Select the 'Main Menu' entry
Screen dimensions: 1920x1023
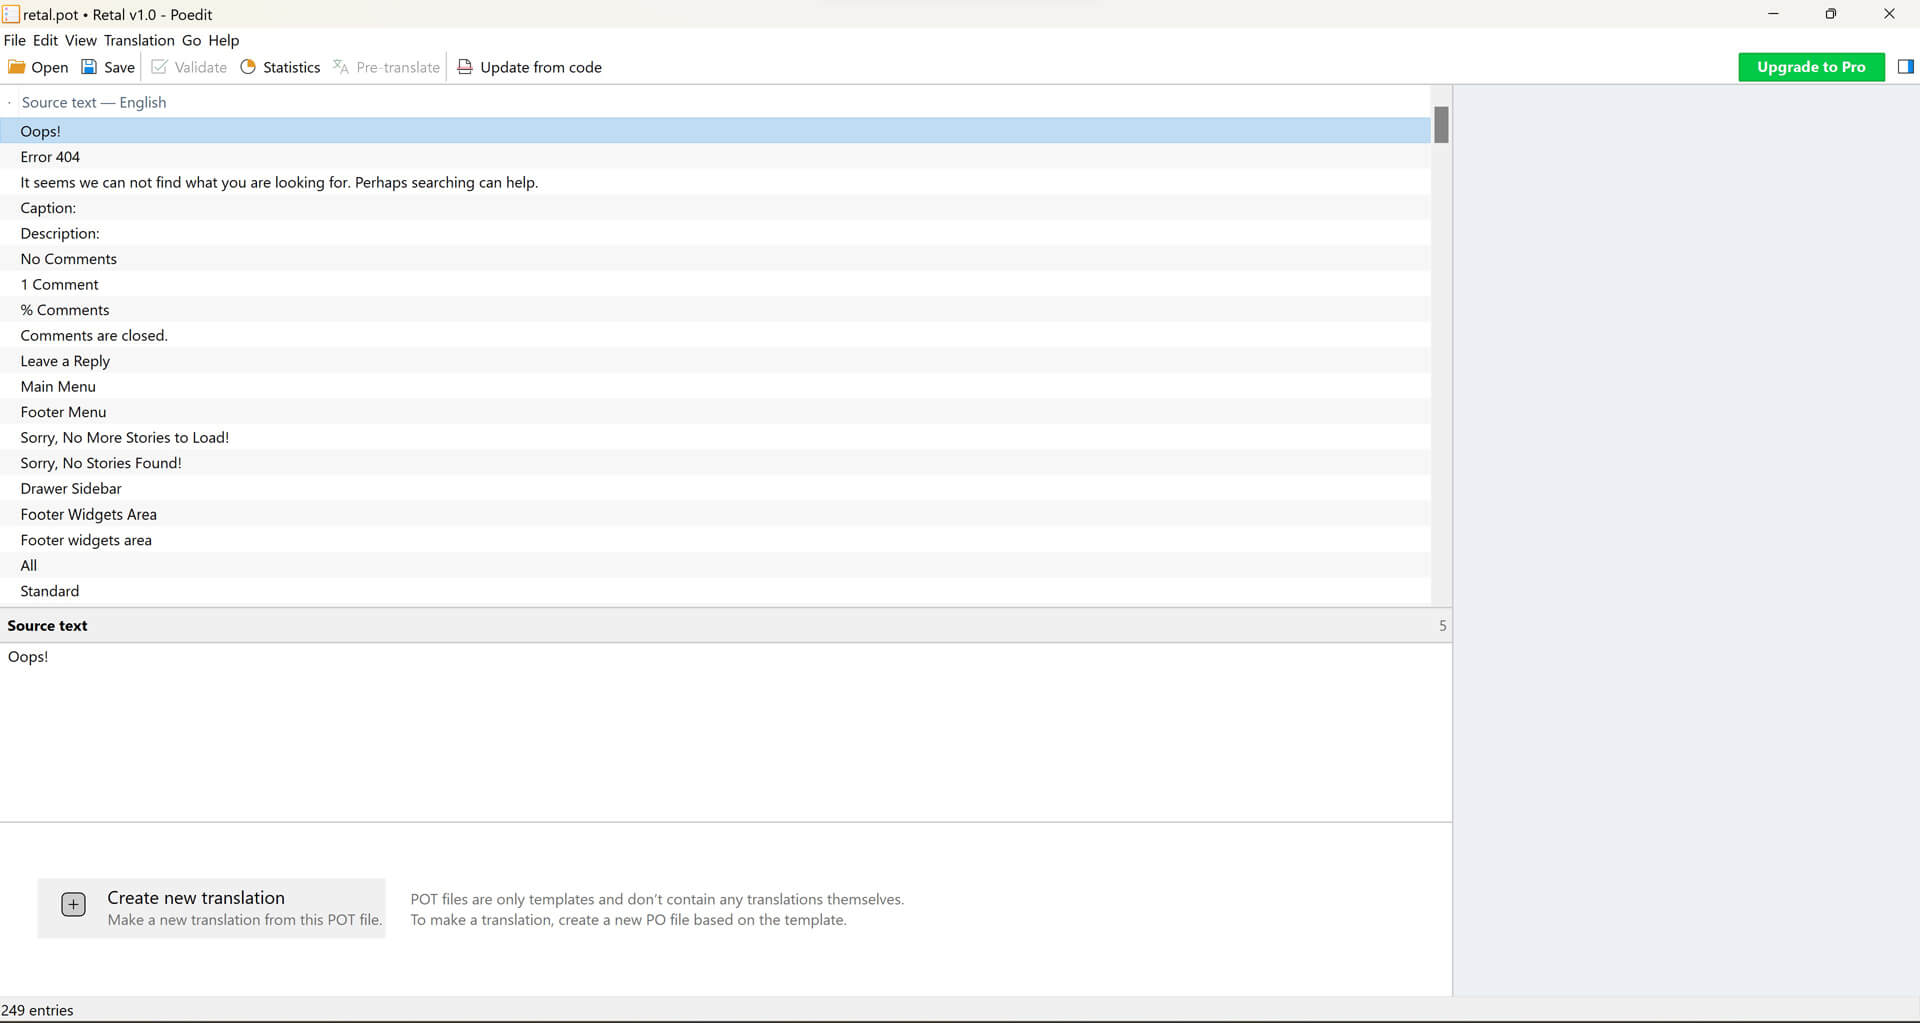(x=715, y=386)
